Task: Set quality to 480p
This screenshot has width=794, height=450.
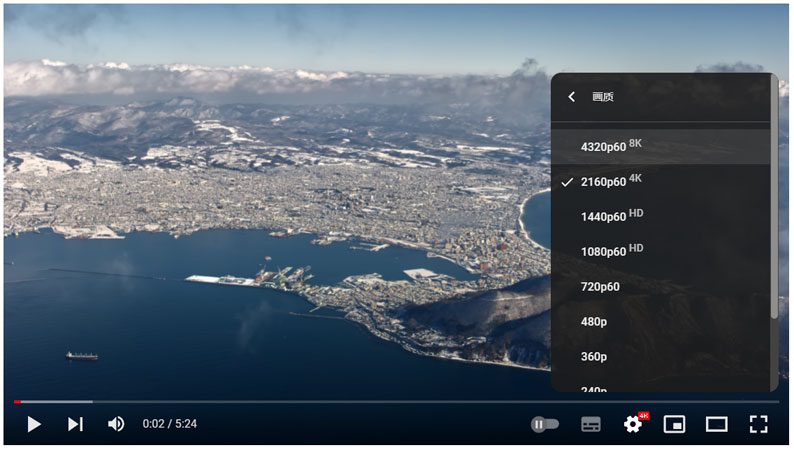Action: [594, 321]
